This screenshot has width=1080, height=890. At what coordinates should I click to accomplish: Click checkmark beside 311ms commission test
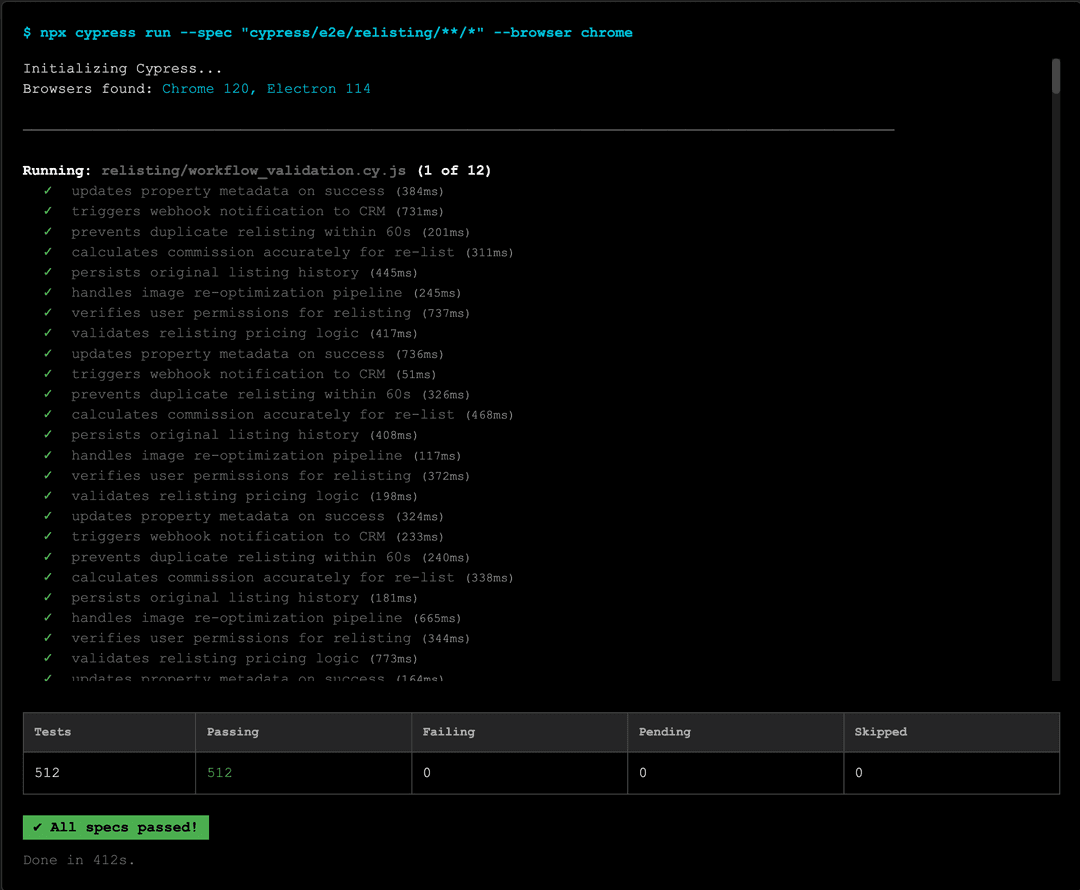coord(47,252)
